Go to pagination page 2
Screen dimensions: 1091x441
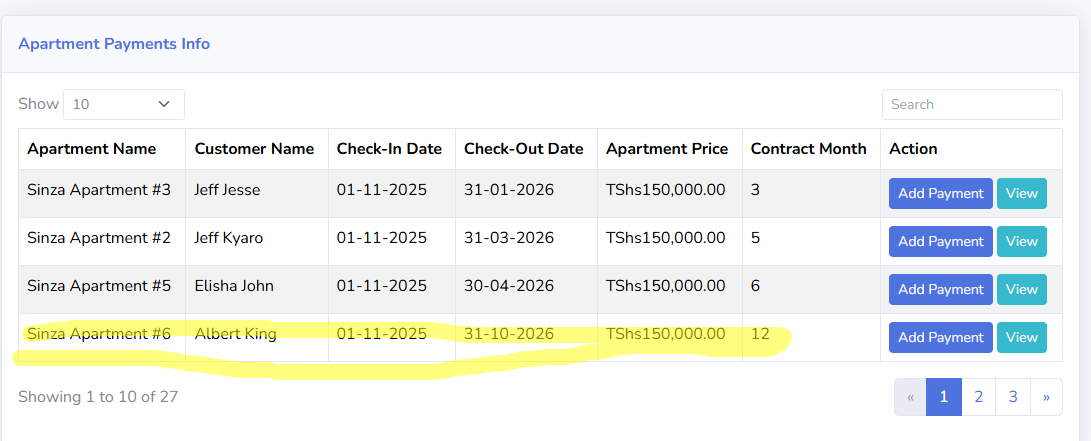pos(978,397)
